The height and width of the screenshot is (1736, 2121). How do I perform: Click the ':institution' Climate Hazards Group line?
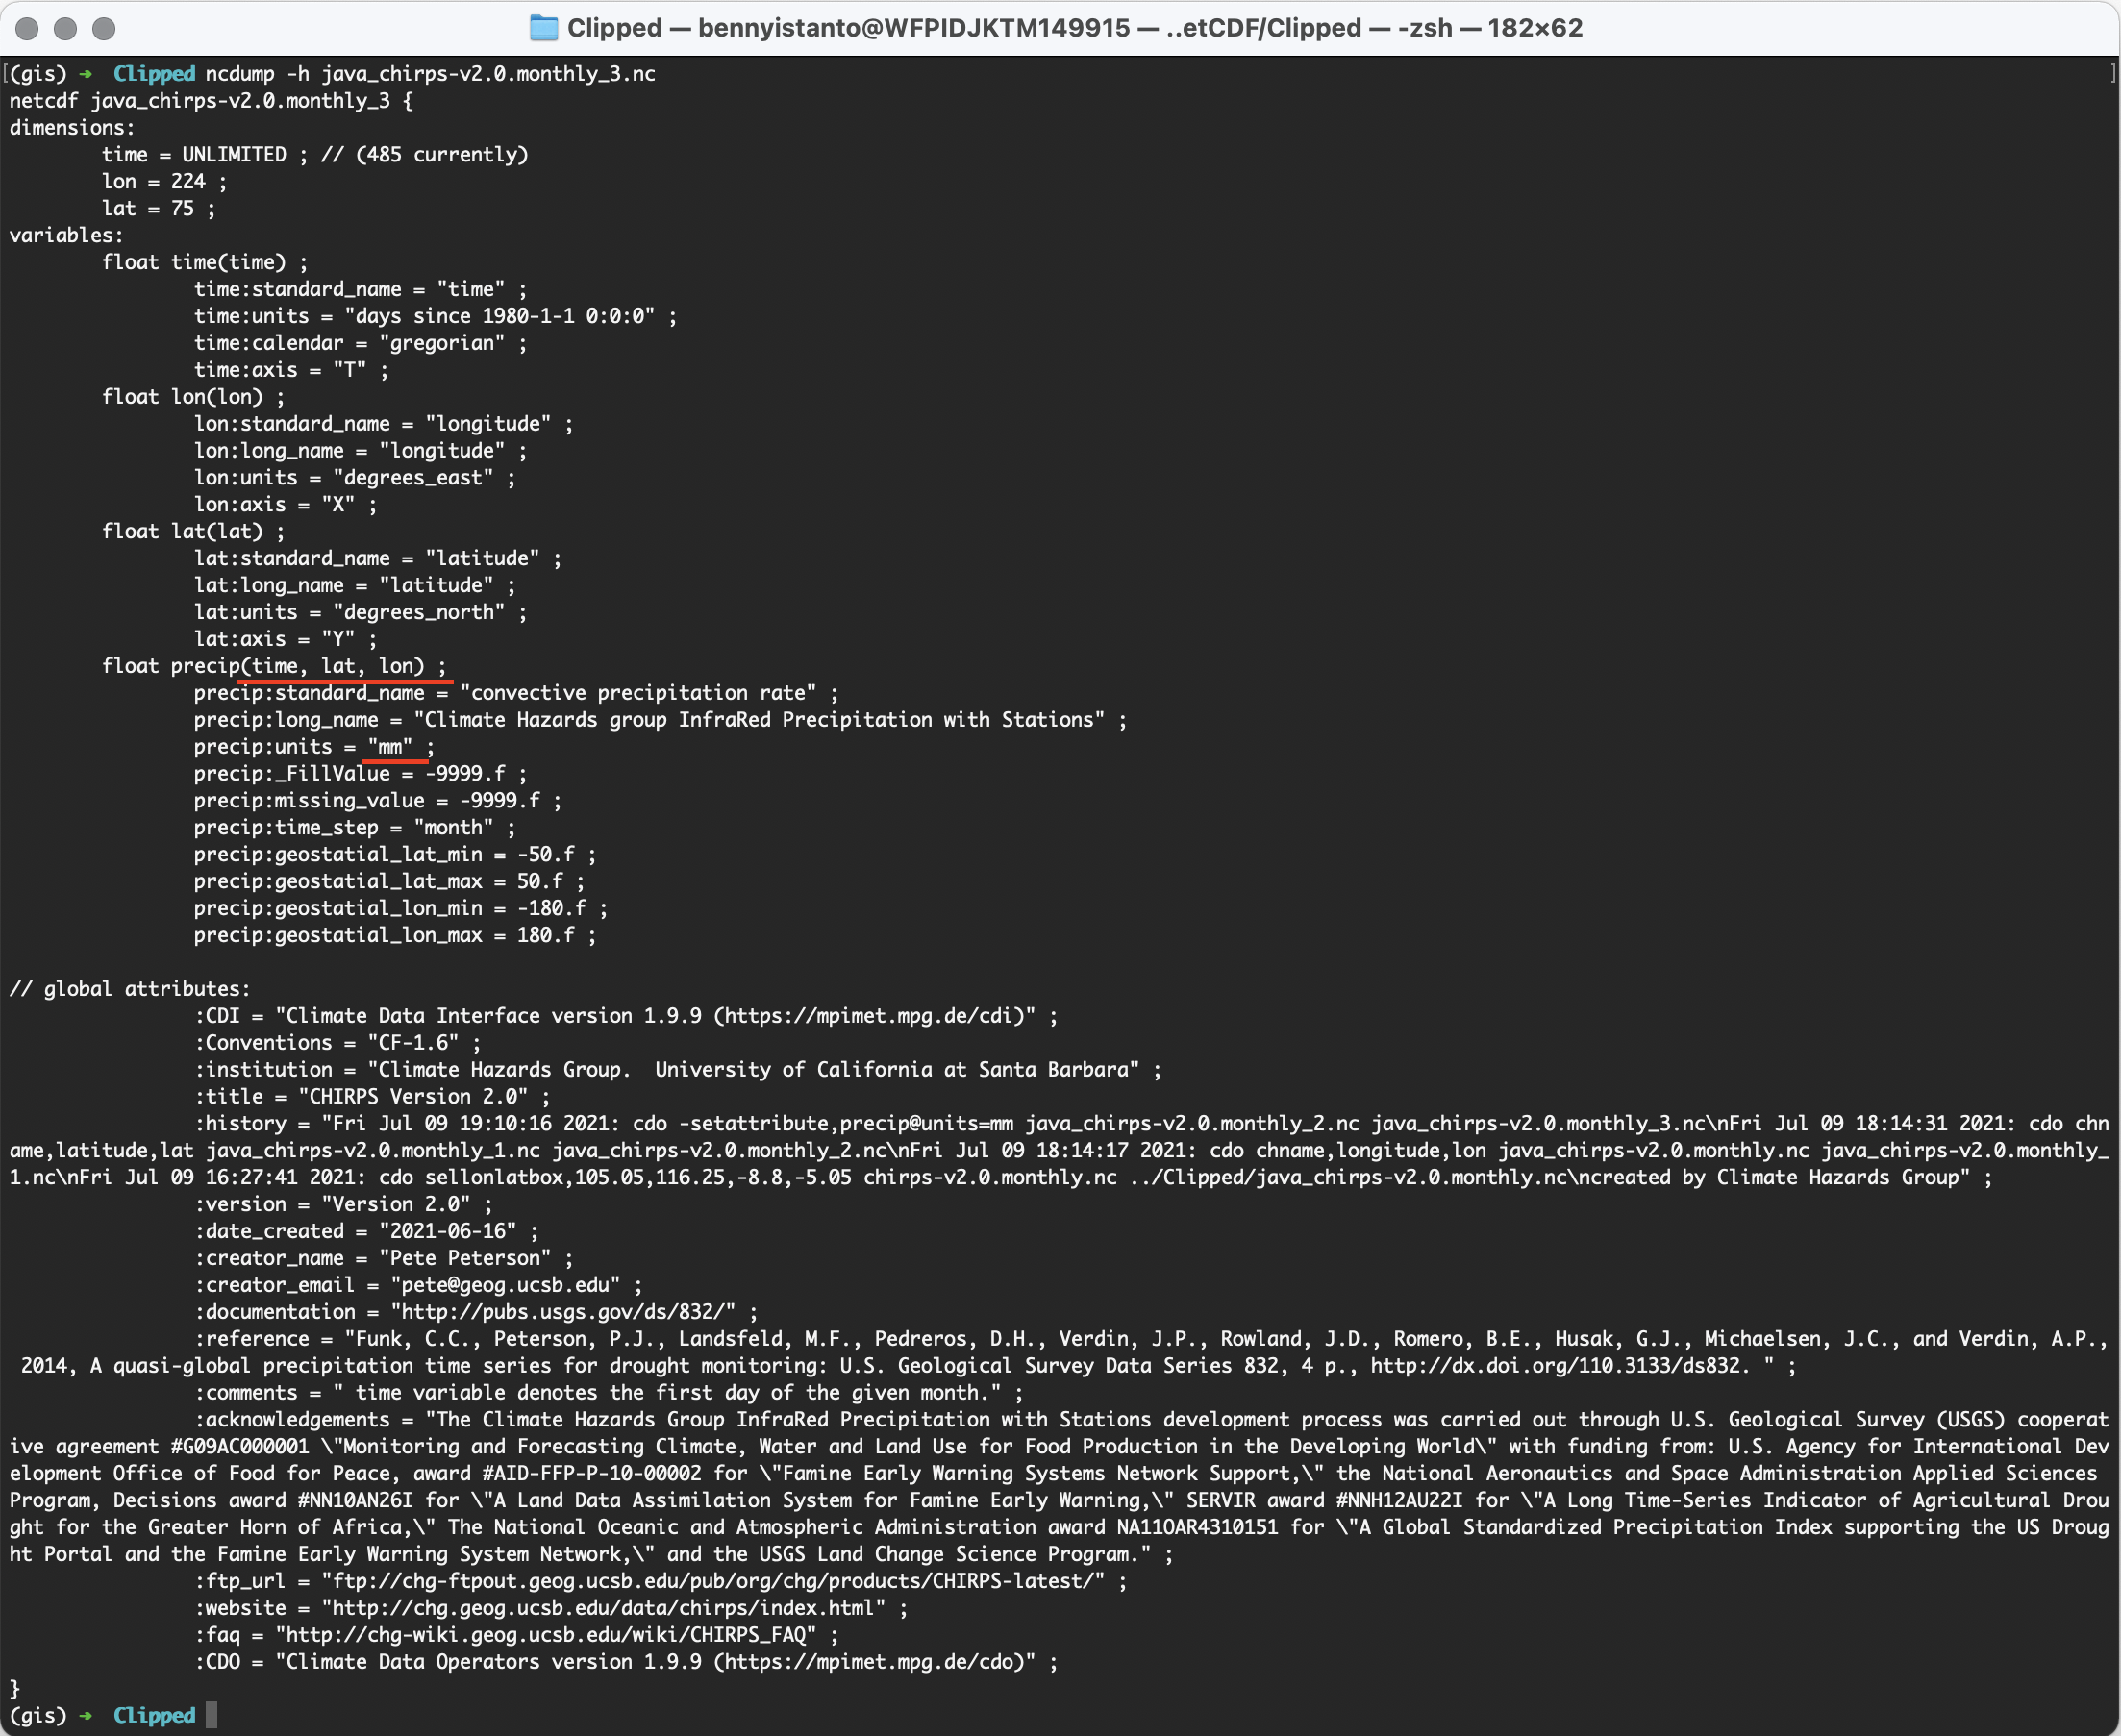[x=678, y=1071]
